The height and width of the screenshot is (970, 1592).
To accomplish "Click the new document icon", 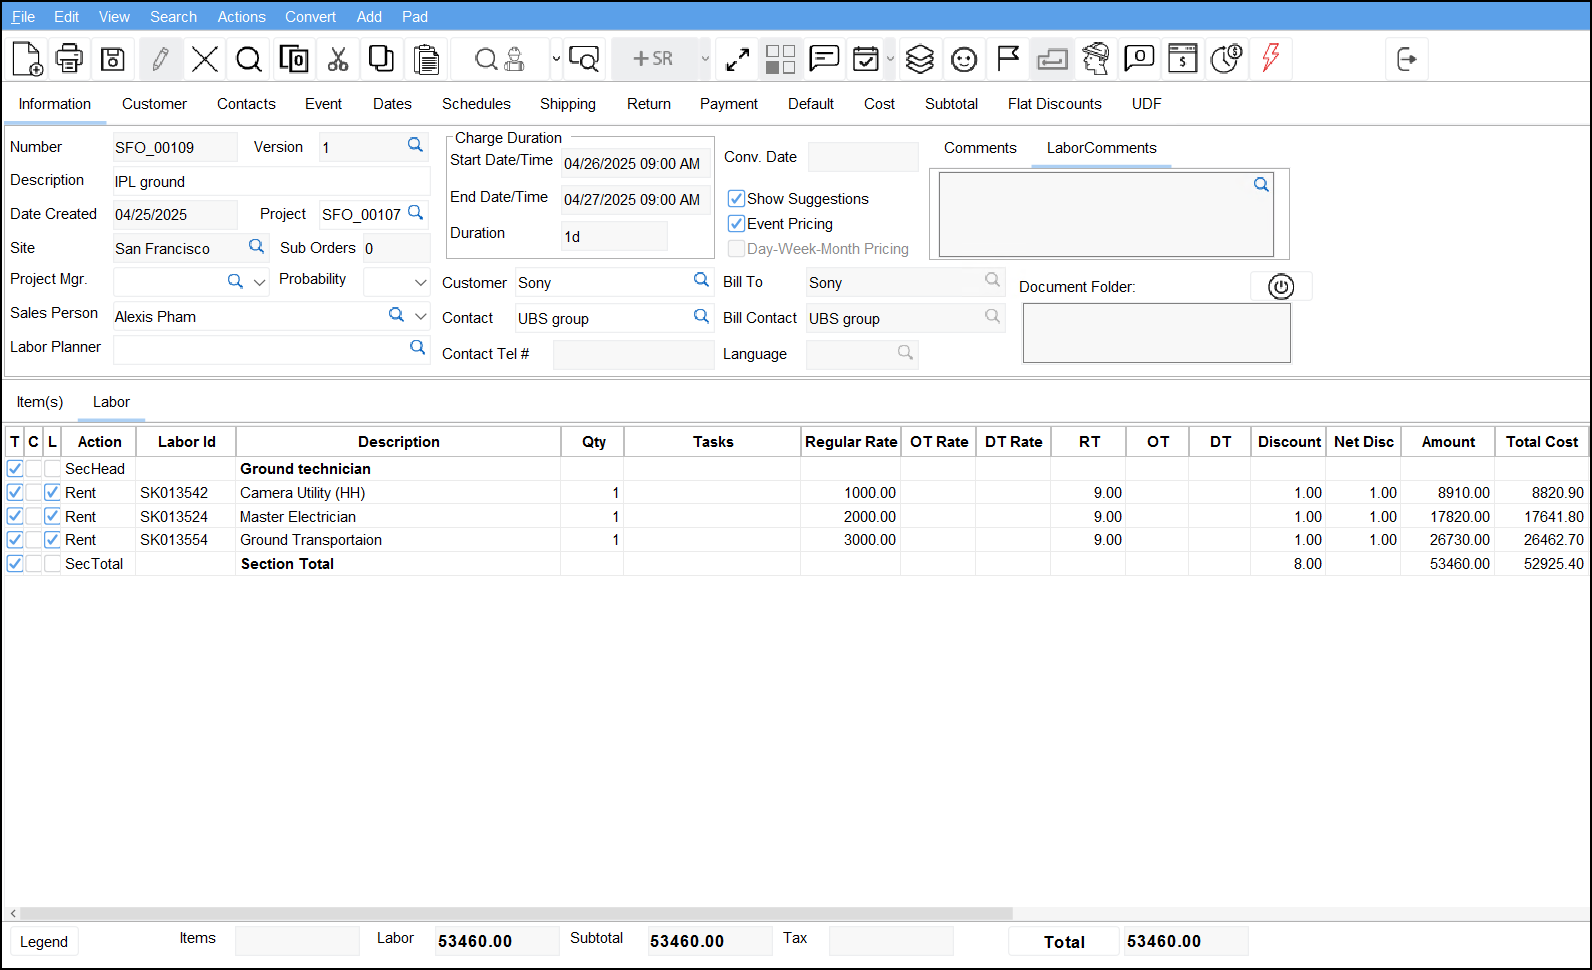I will 27,59.
